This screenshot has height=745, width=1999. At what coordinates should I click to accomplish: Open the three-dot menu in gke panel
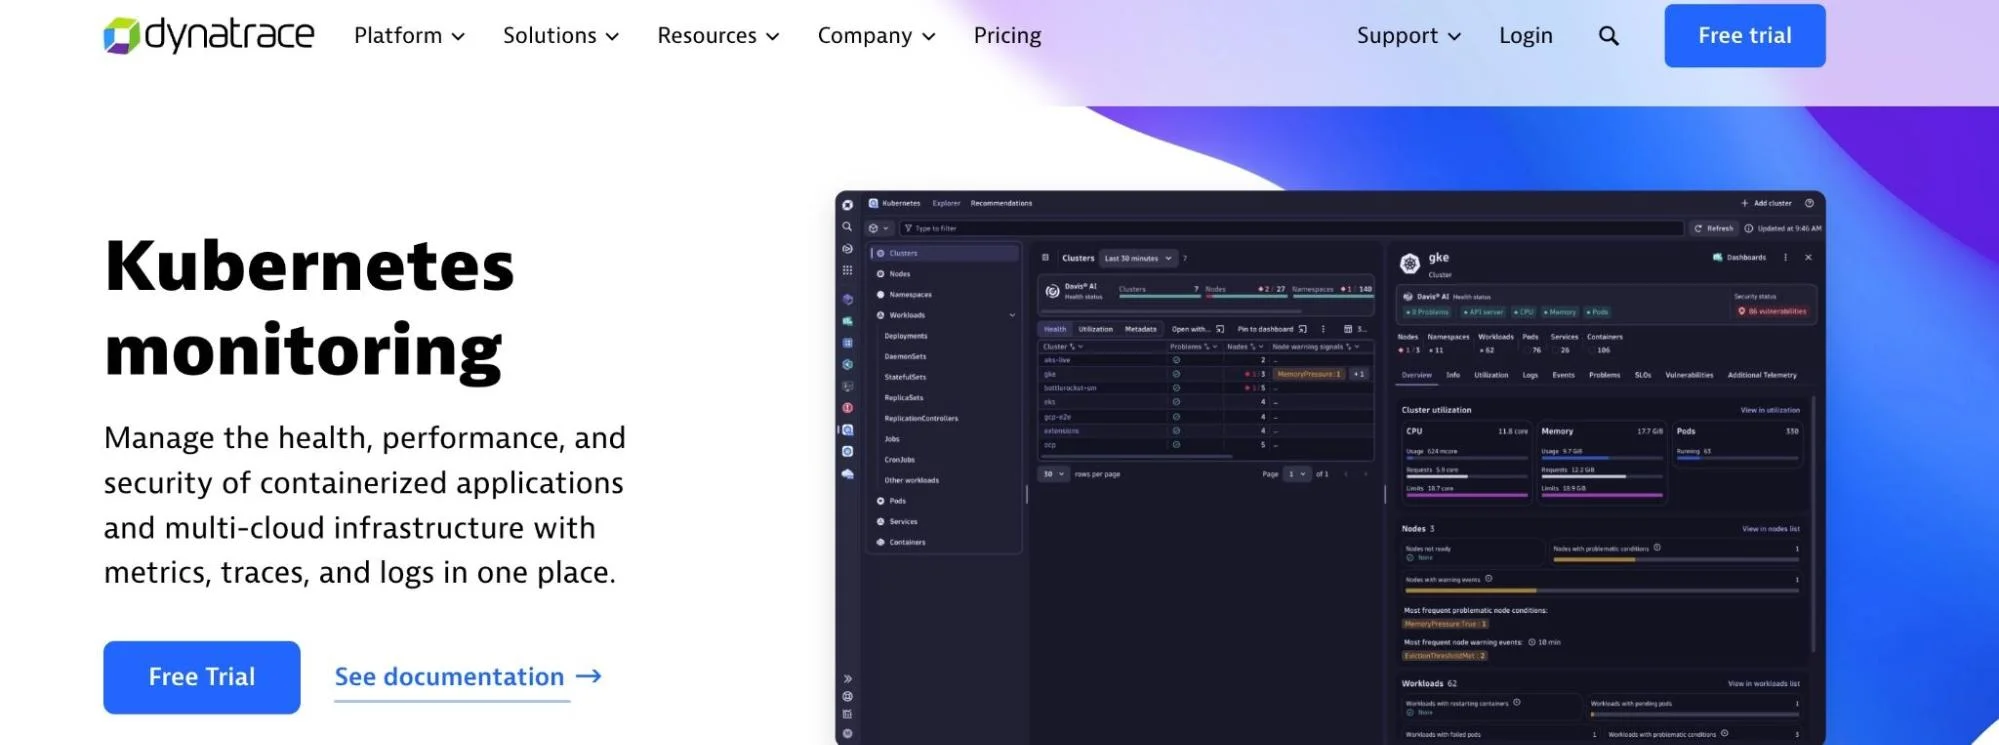1785,257
